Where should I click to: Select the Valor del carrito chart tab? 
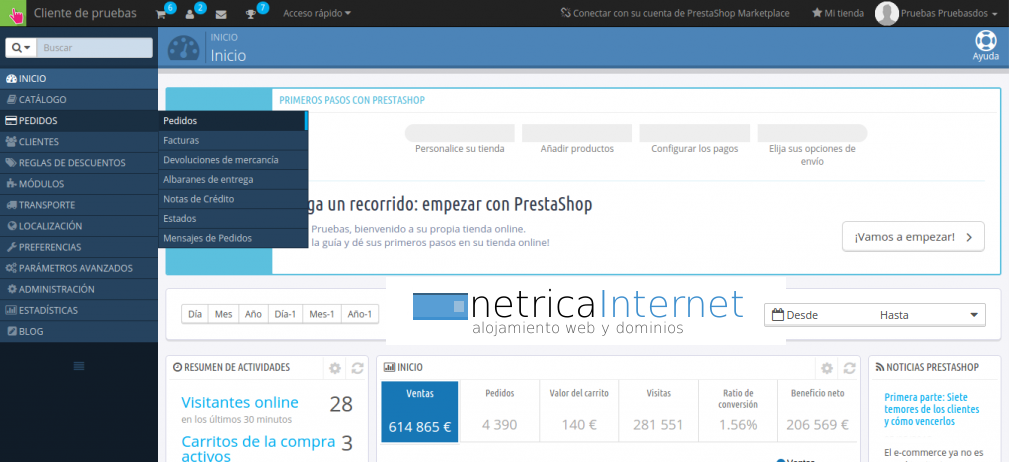(579, 412)
